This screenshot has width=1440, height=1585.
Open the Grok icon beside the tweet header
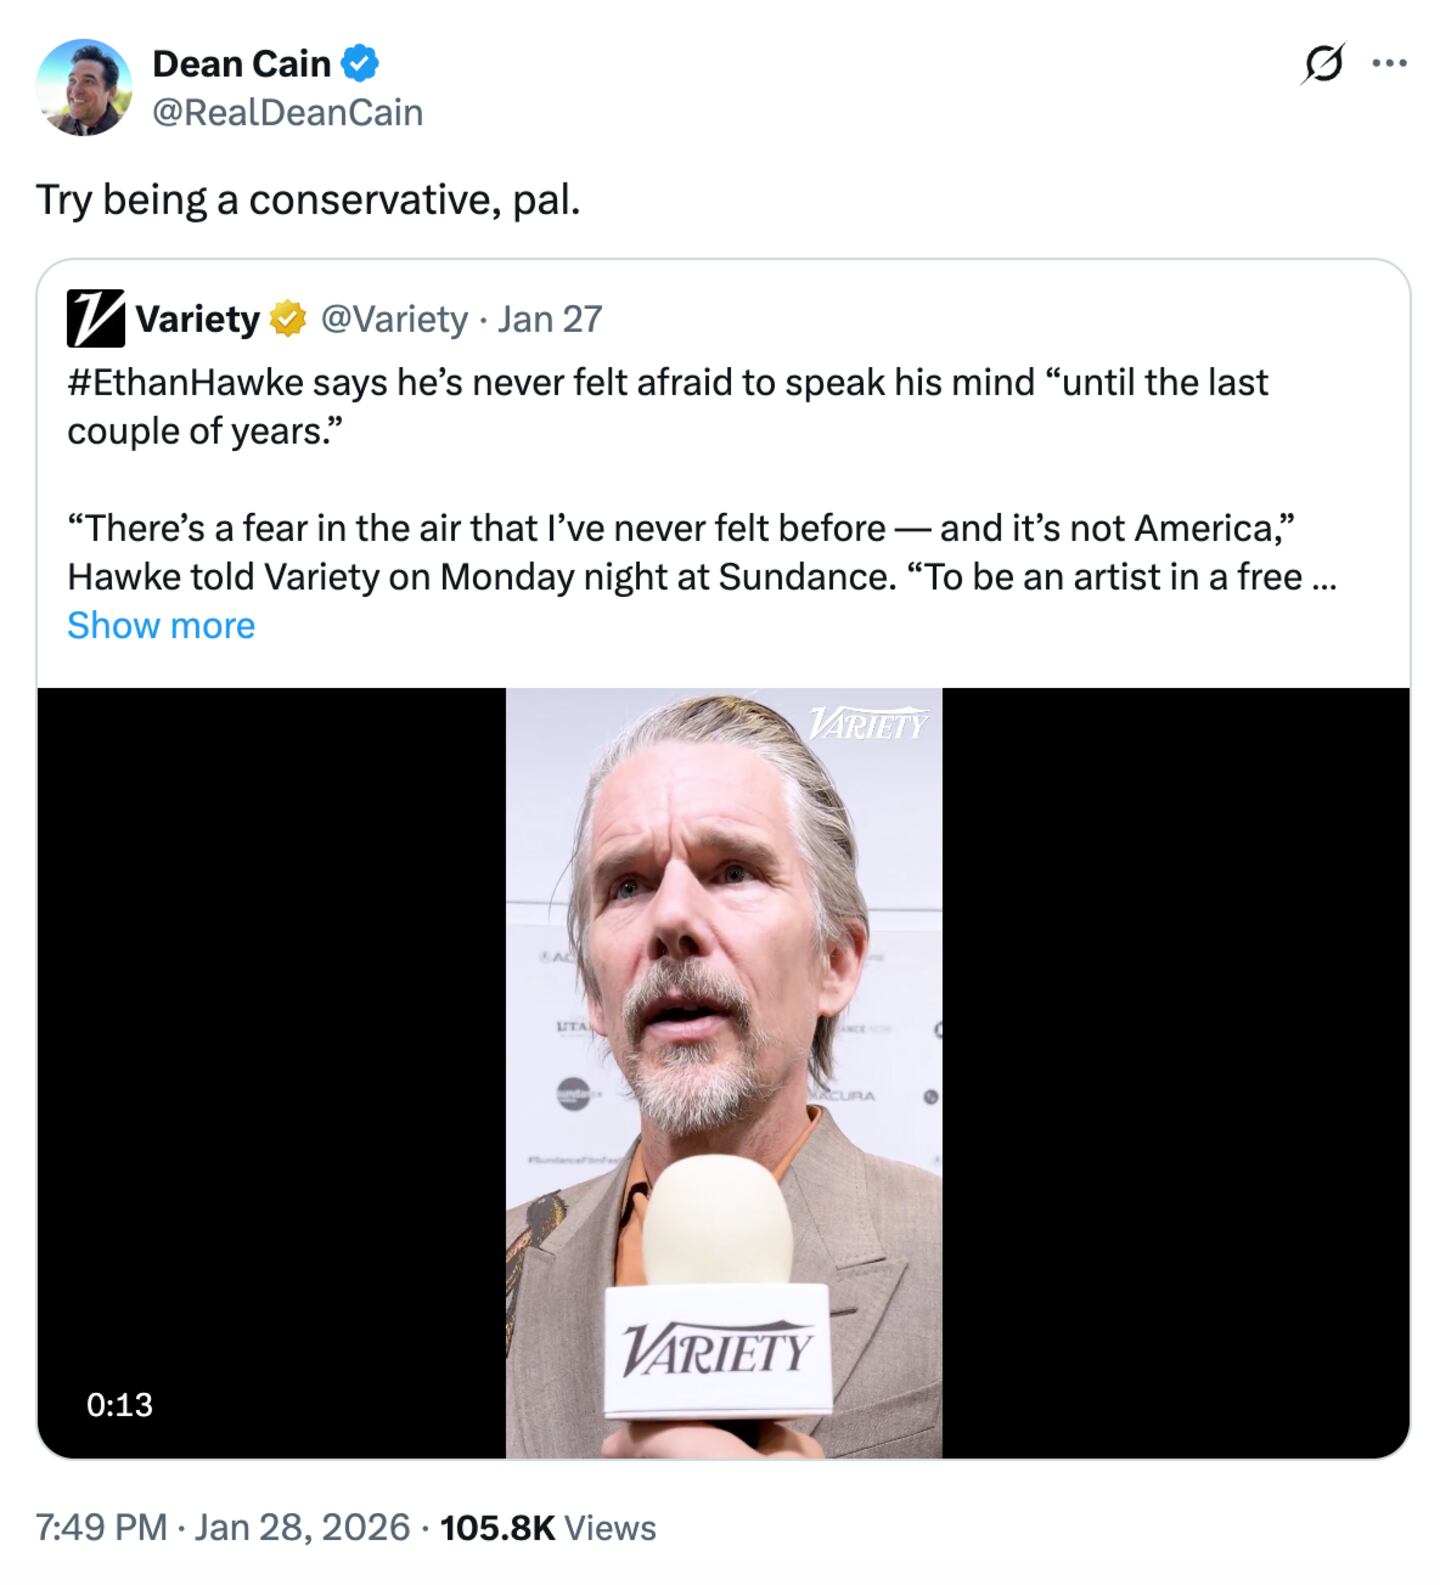(x=1322, y=64)
